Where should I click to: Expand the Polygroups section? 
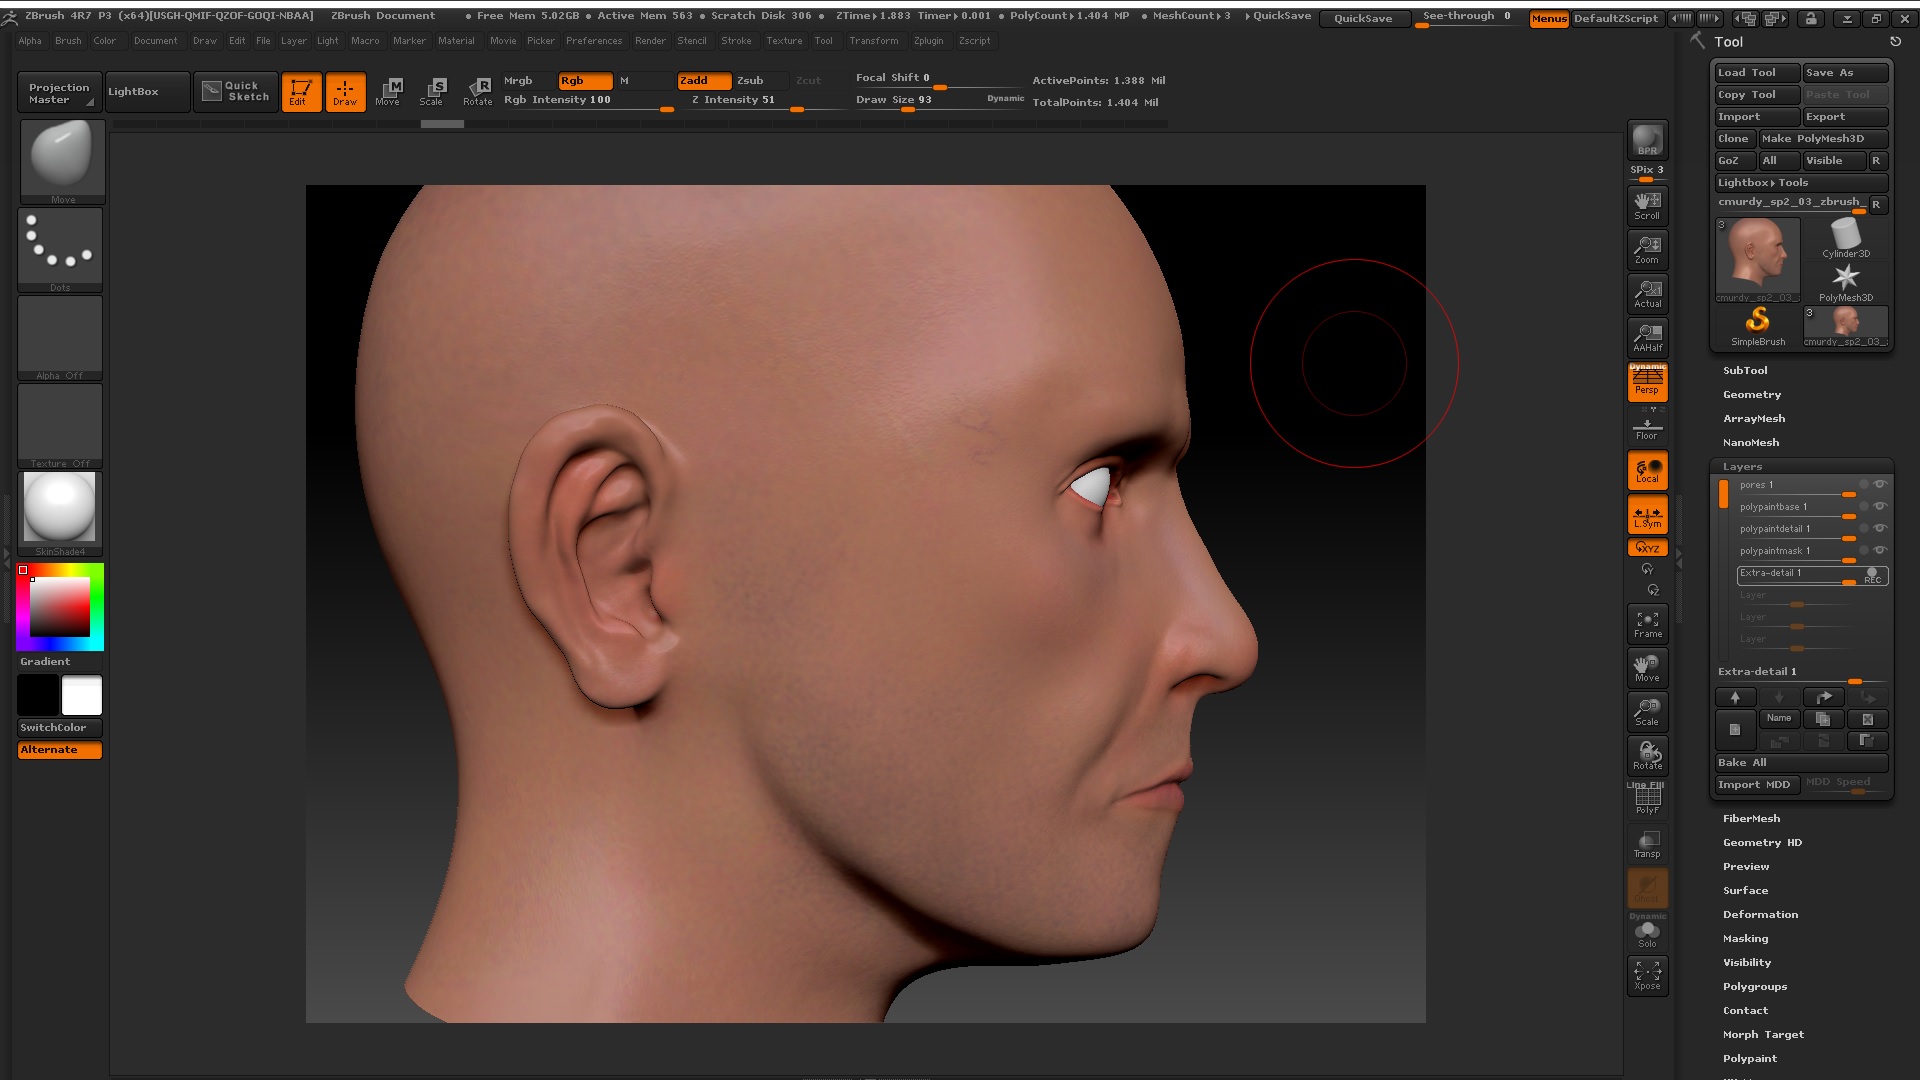[1755, 987]
